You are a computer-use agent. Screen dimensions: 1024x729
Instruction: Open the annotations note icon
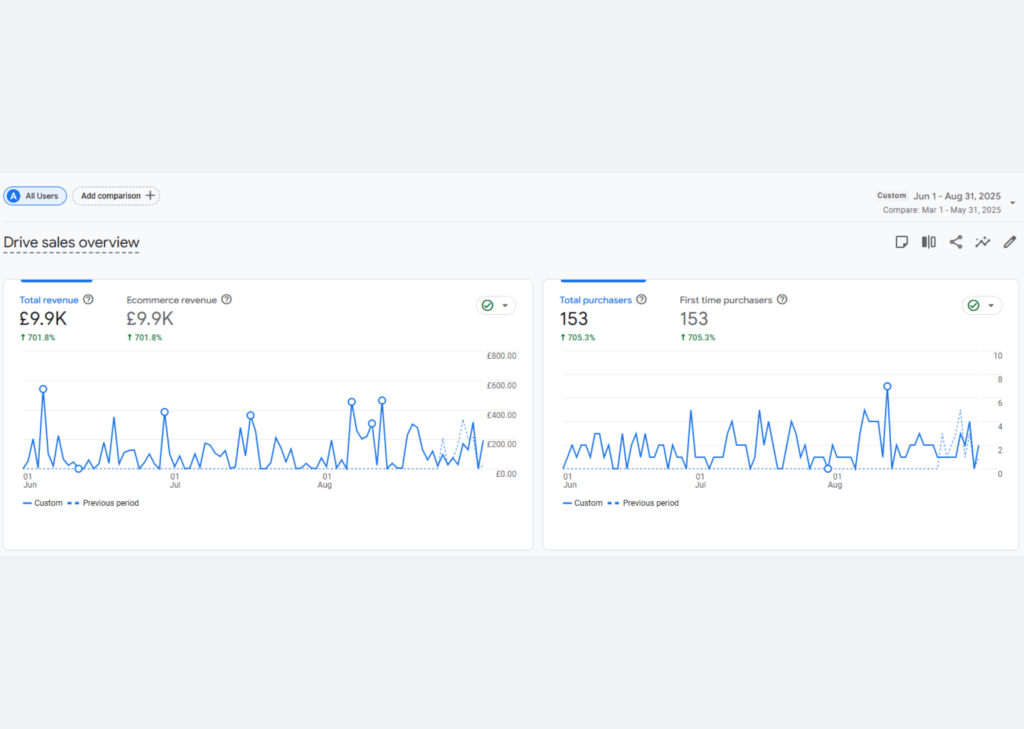point(901,242)
